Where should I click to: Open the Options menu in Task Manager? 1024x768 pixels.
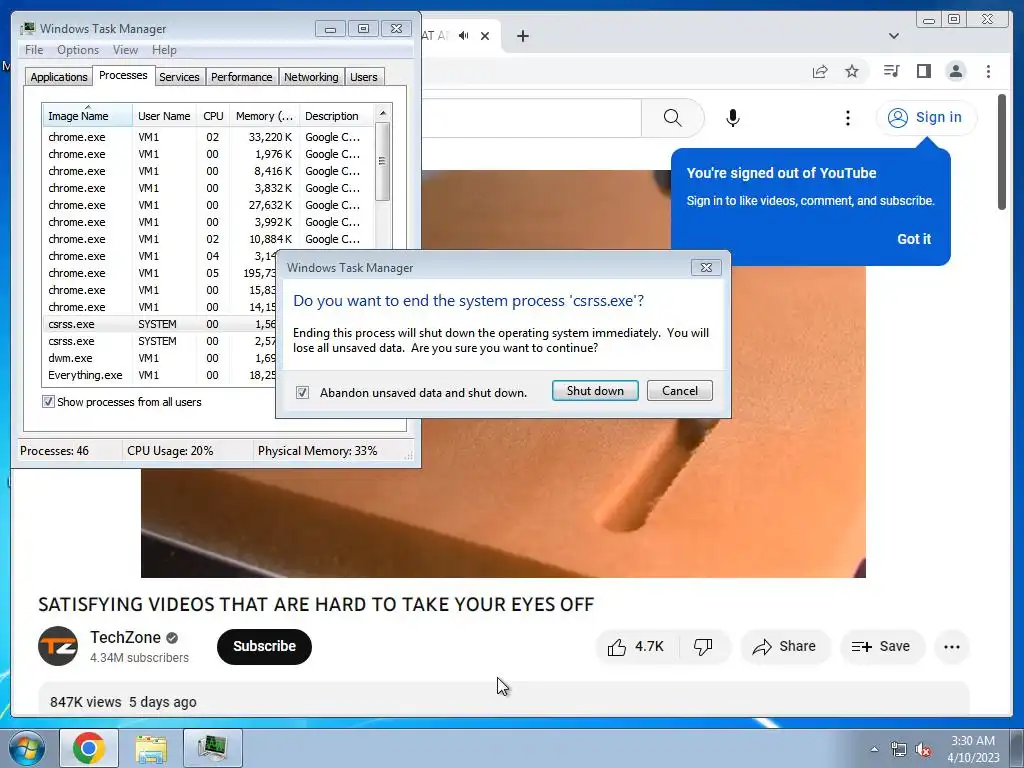pos(78,50)
